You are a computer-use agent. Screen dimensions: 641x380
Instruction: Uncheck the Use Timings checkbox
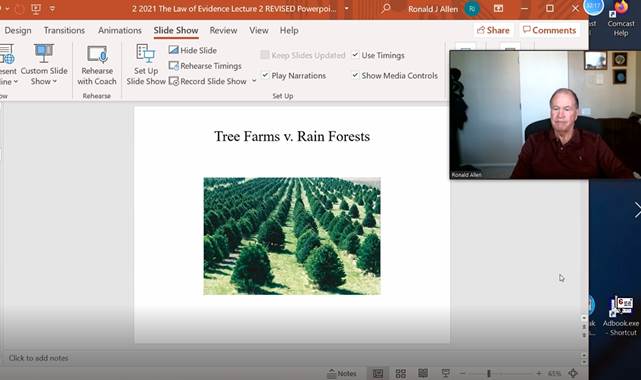pos(355,54)
